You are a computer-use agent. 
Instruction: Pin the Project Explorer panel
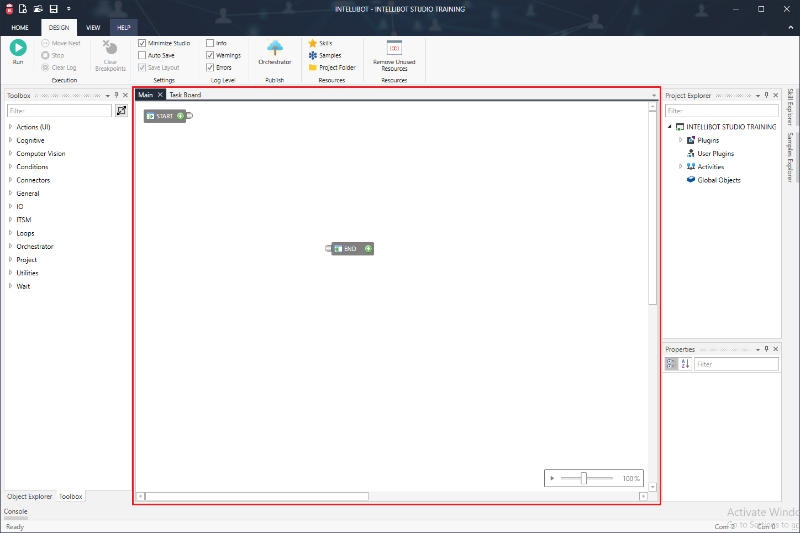[x=766, y=95]
